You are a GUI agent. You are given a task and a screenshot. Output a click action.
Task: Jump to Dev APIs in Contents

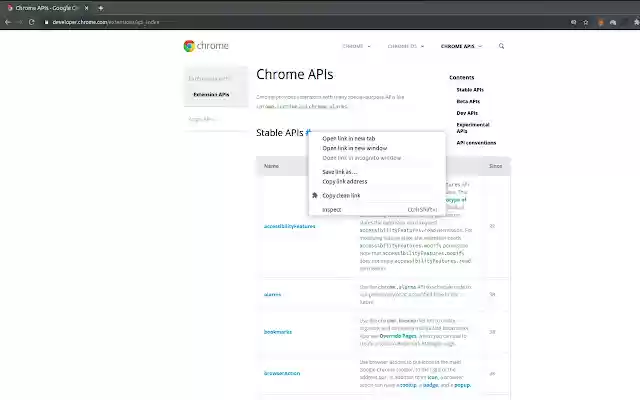[467, 113]
